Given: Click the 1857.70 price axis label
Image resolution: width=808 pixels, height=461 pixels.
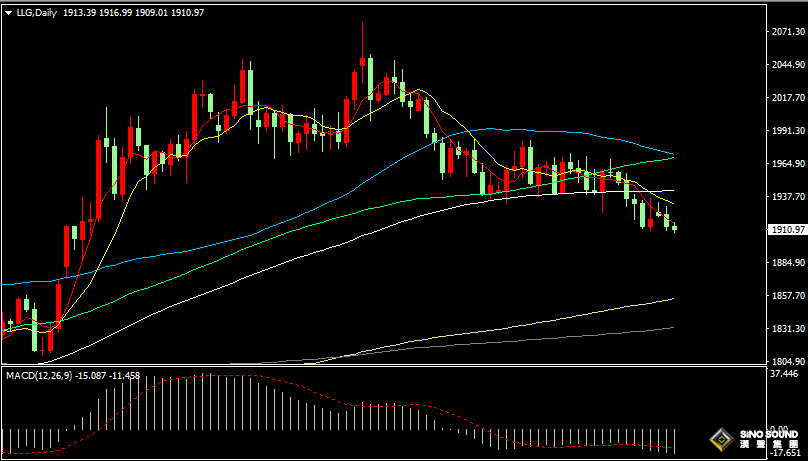Looking at the screenshot, I should [788, 296].
